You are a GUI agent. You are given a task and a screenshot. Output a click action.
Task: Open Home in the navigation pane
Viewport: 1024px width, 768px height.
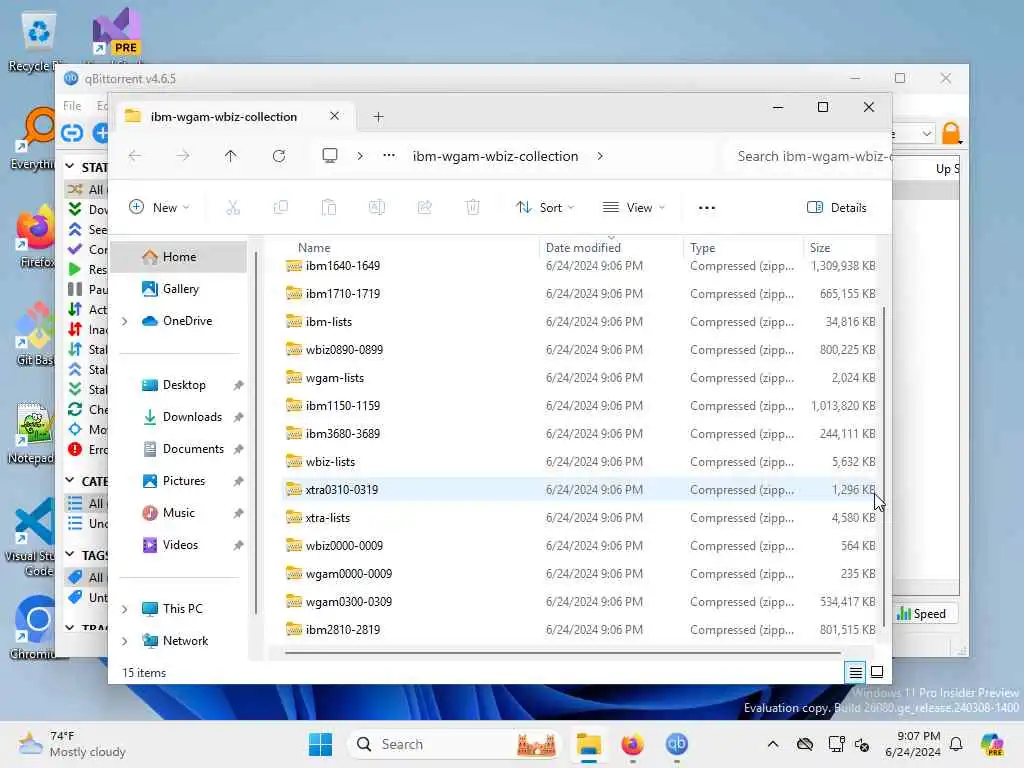point(179,257)
